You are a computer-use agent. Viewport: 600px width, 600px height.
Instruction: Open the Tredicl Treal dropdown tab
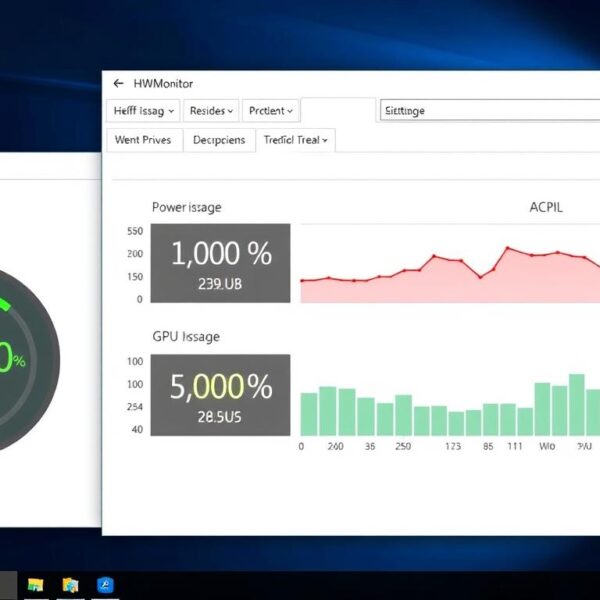296,140
